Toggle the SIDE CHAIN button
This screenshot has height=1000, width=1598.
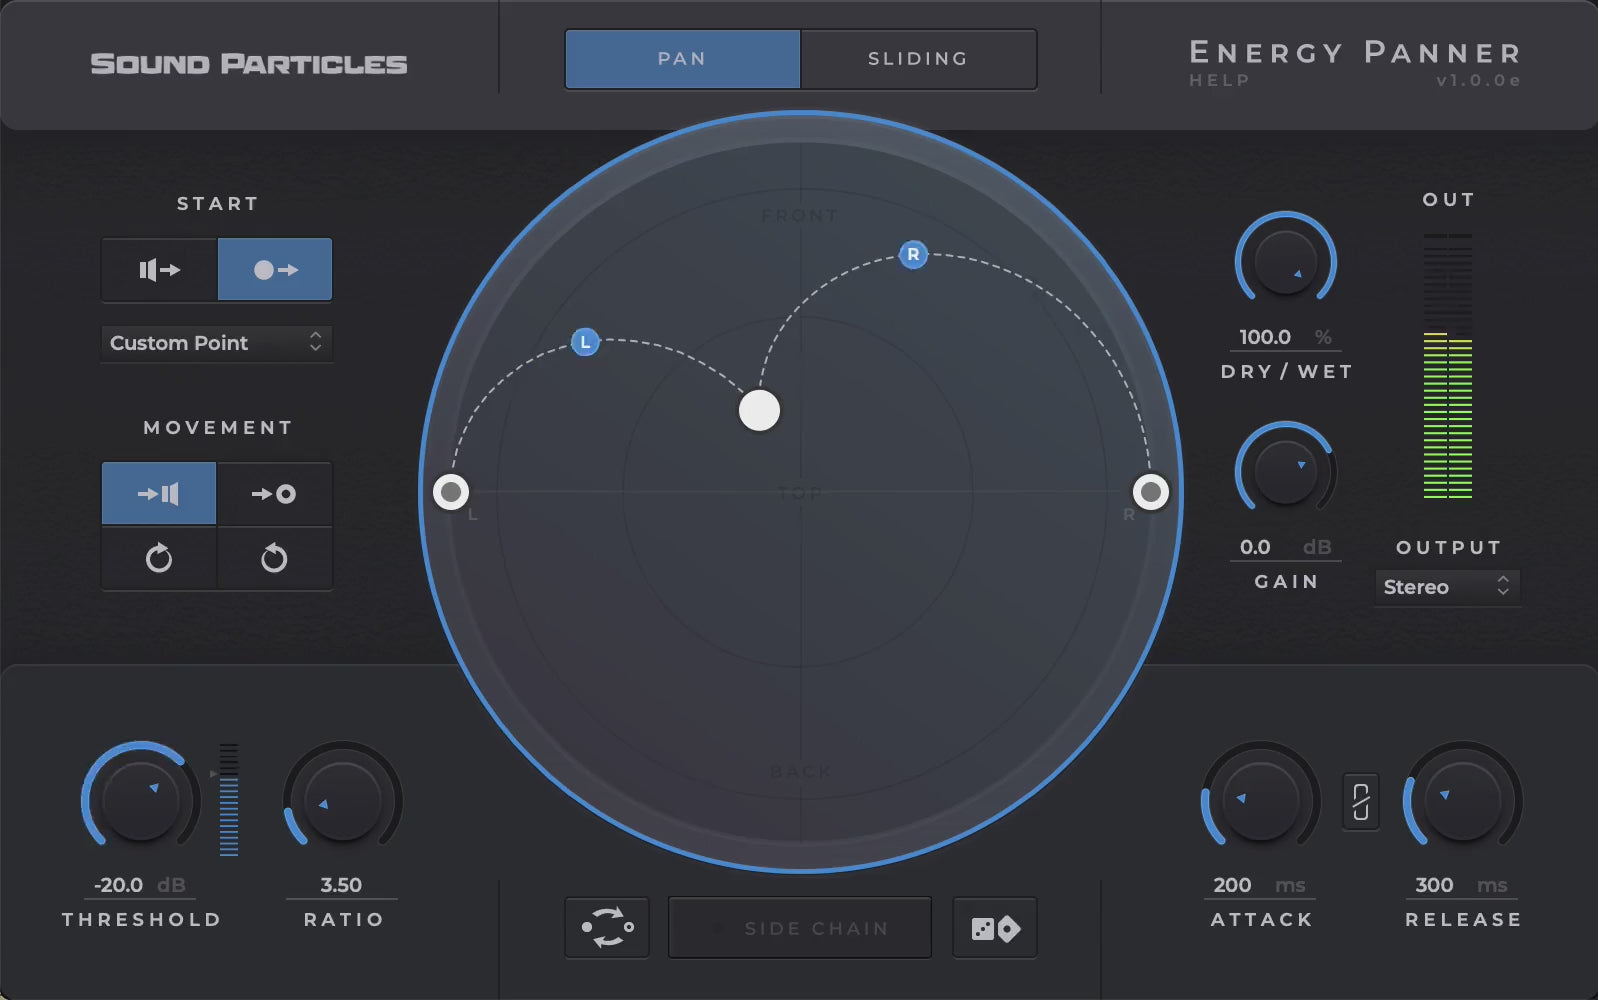[800, 928]
